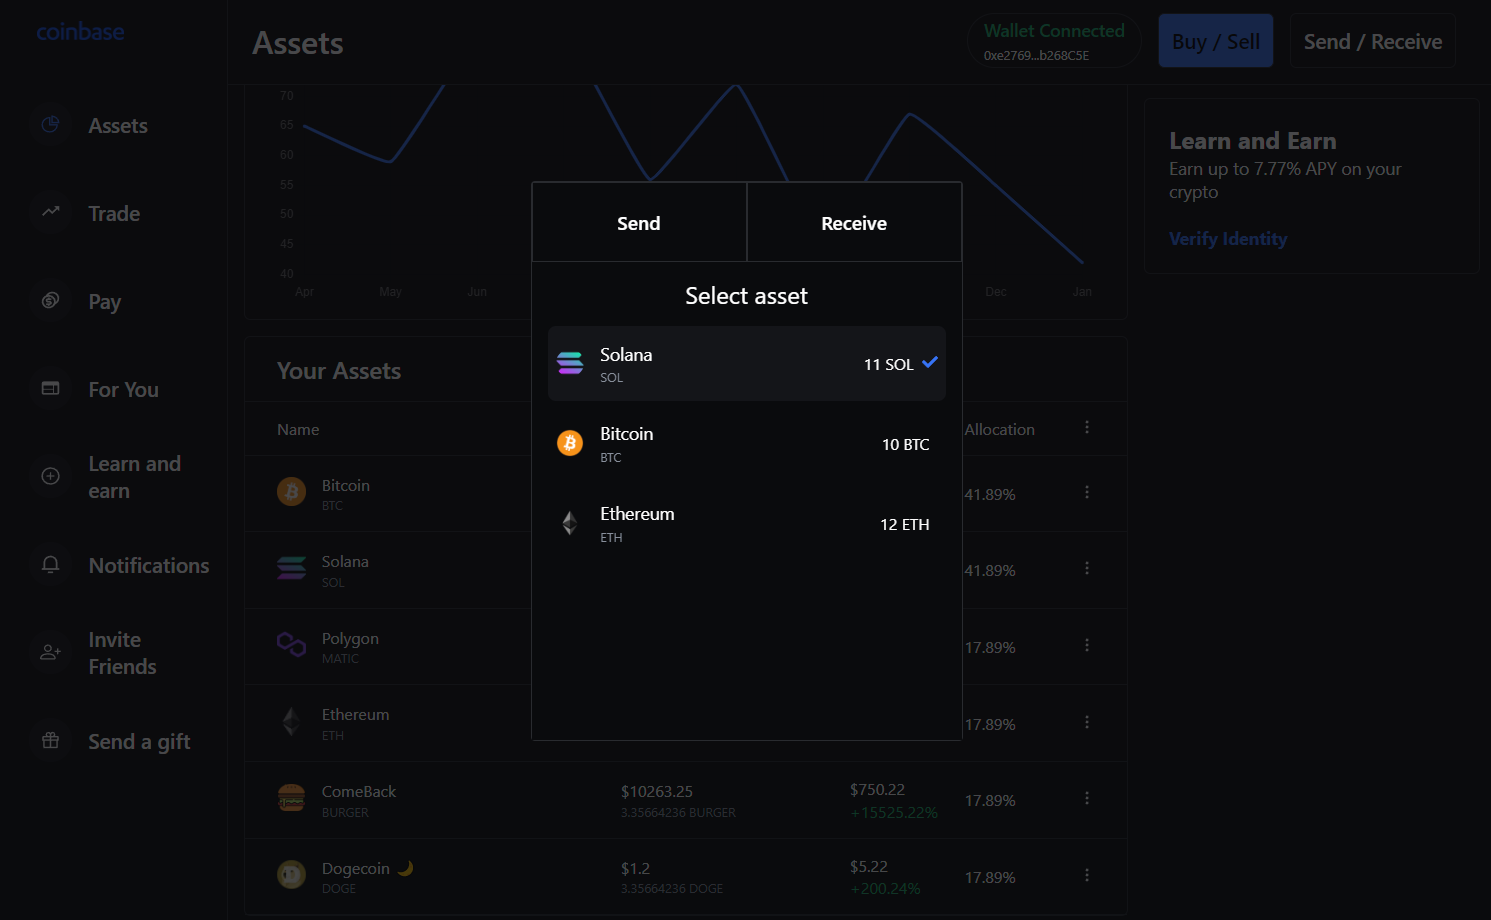Open Invite Friends in the sidebar
This screenshot has height=920, width=1491.
(122, 653)
